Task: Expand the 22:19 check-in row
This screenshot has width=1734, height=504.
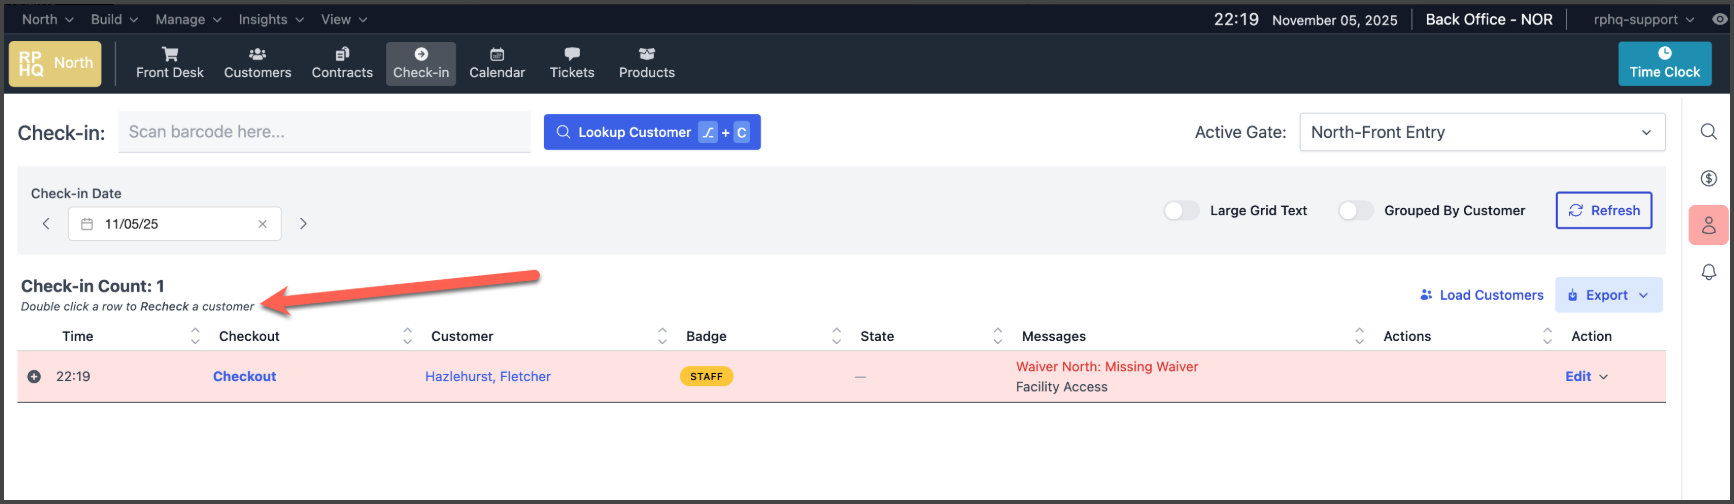Action: [x=34, y=377]
